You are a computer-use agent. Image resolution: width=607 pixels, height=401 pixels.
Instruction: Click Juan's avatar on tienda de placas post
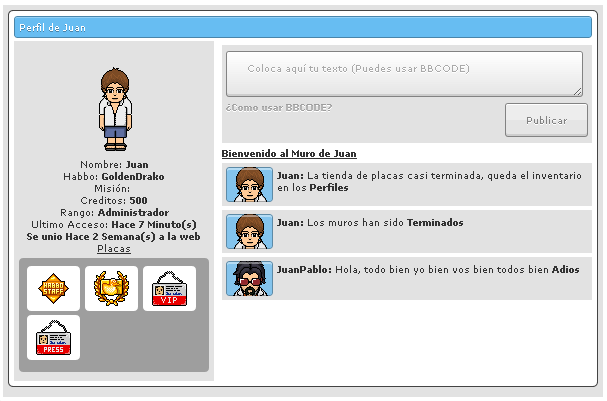click(249, 185)
